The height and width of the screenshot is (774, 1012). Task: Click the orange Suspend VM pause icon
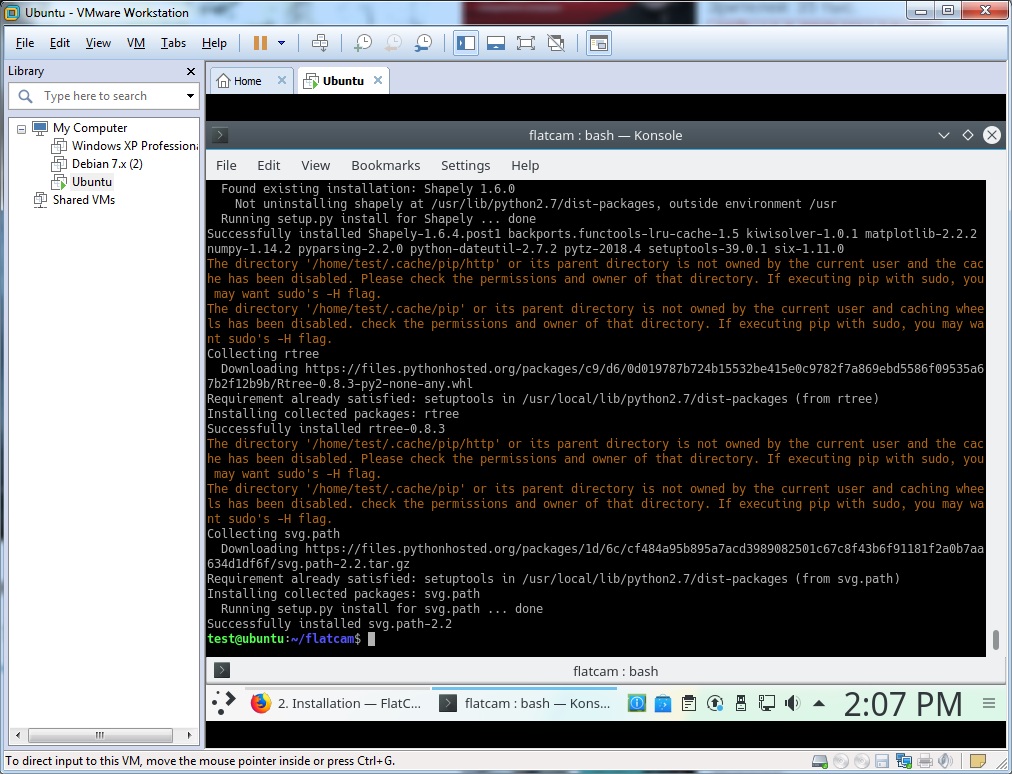pos(260,43)
